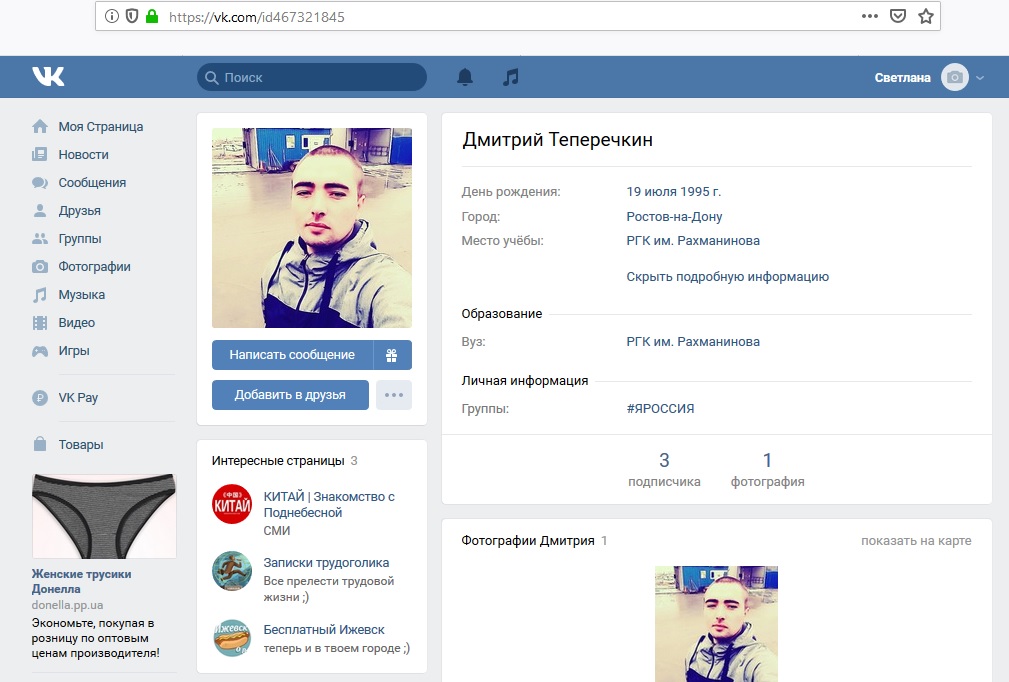Click the Поиск search field
The image size is (1009, 682).
click(x=312, y=77)
